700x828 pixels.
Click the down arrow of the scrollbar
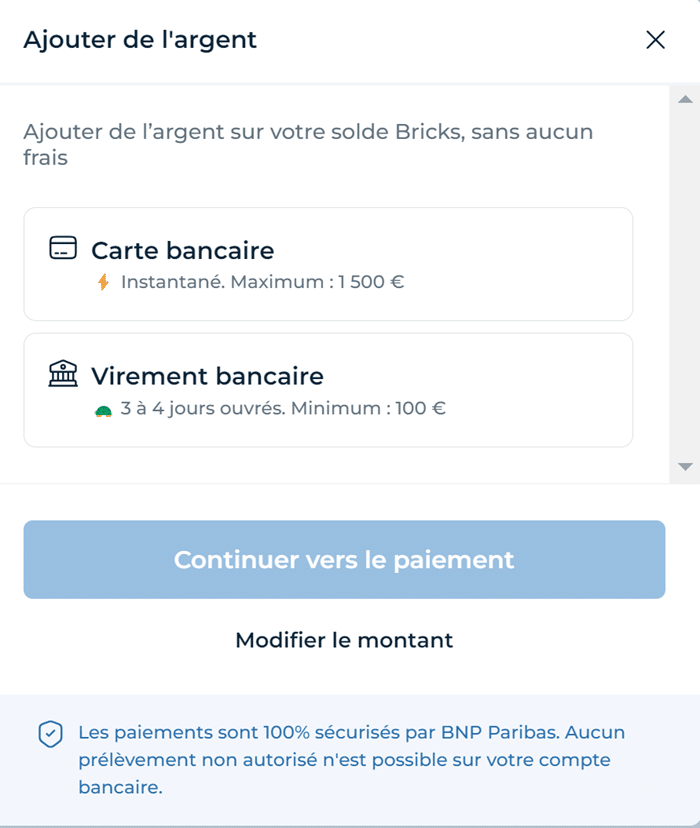tap(684, 465)
